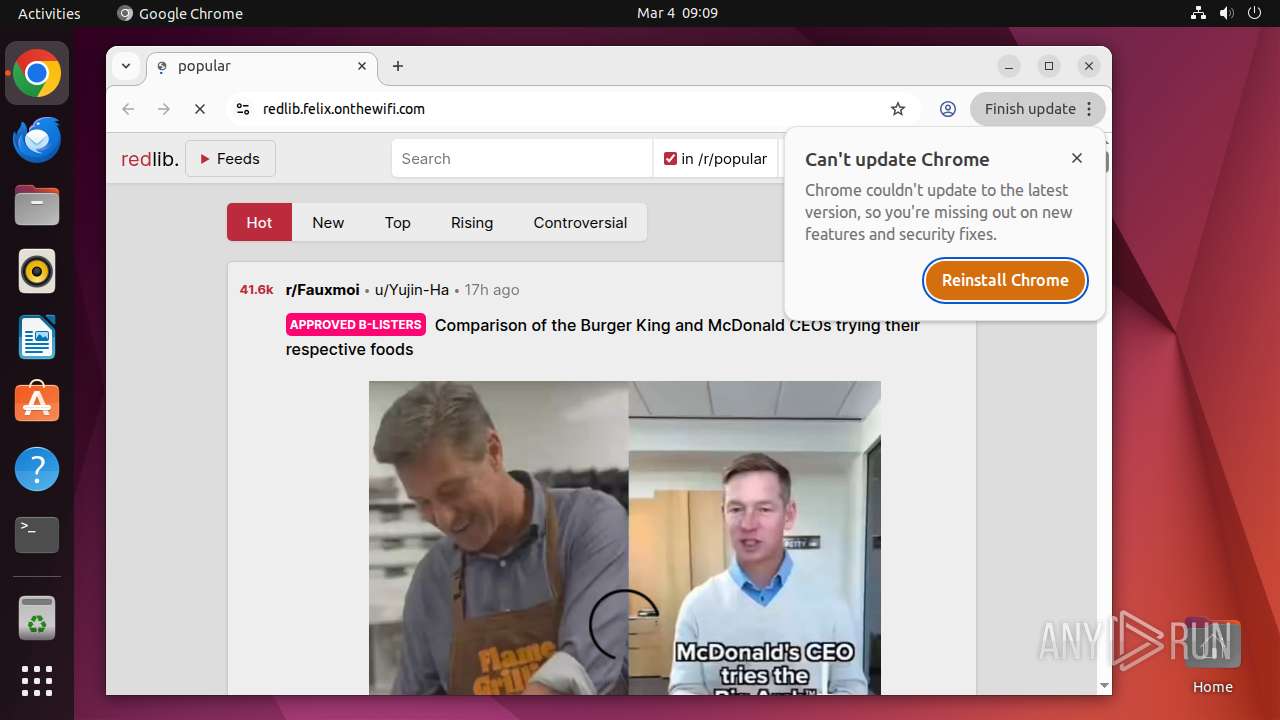Toggle 'in /r/popular' search checkbox
The height and width of the screenshot is (720, 1280).
click(671, 159)
